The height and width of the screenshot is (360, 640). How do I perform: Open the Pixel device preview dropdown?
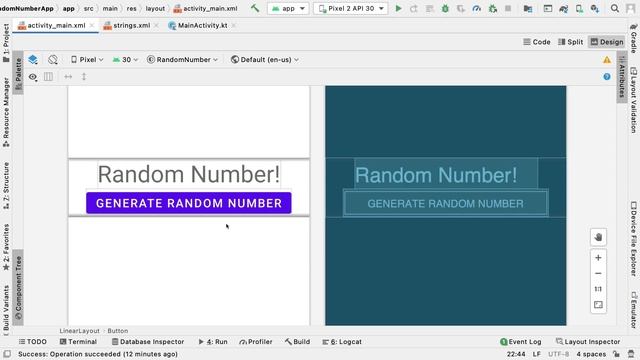click(87, 60)
